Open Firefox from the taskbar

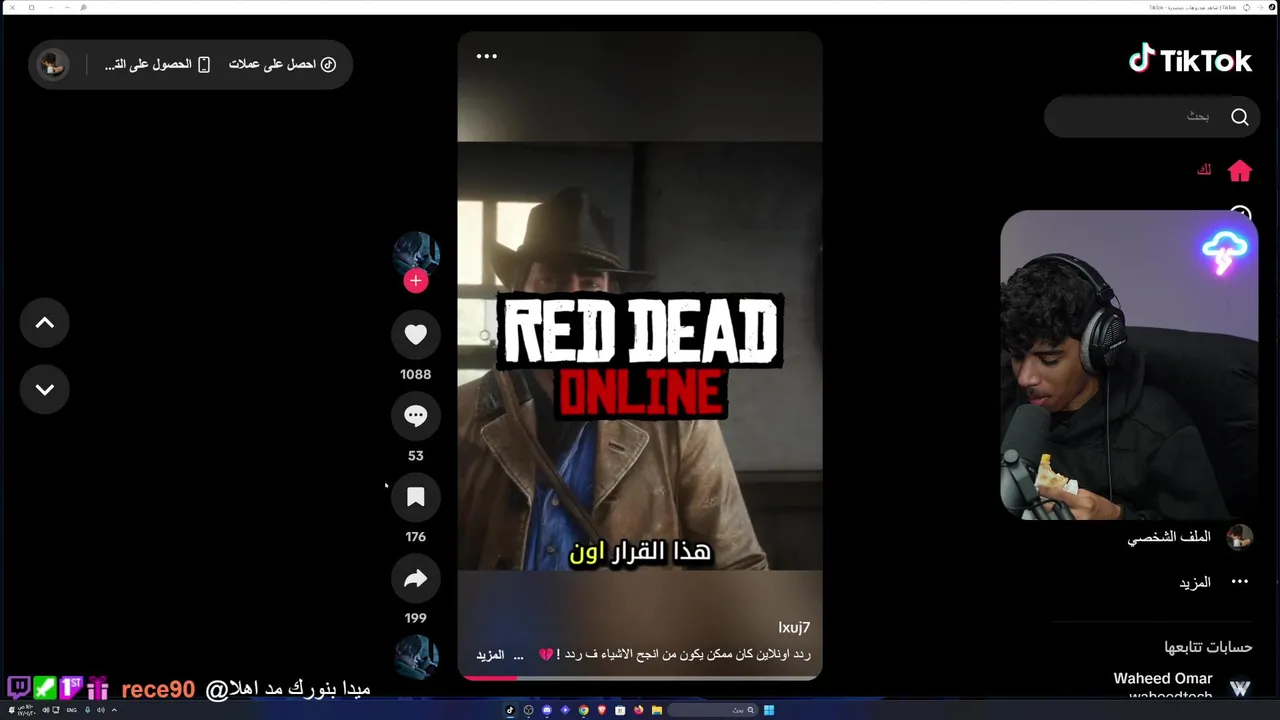pos(638,710)
